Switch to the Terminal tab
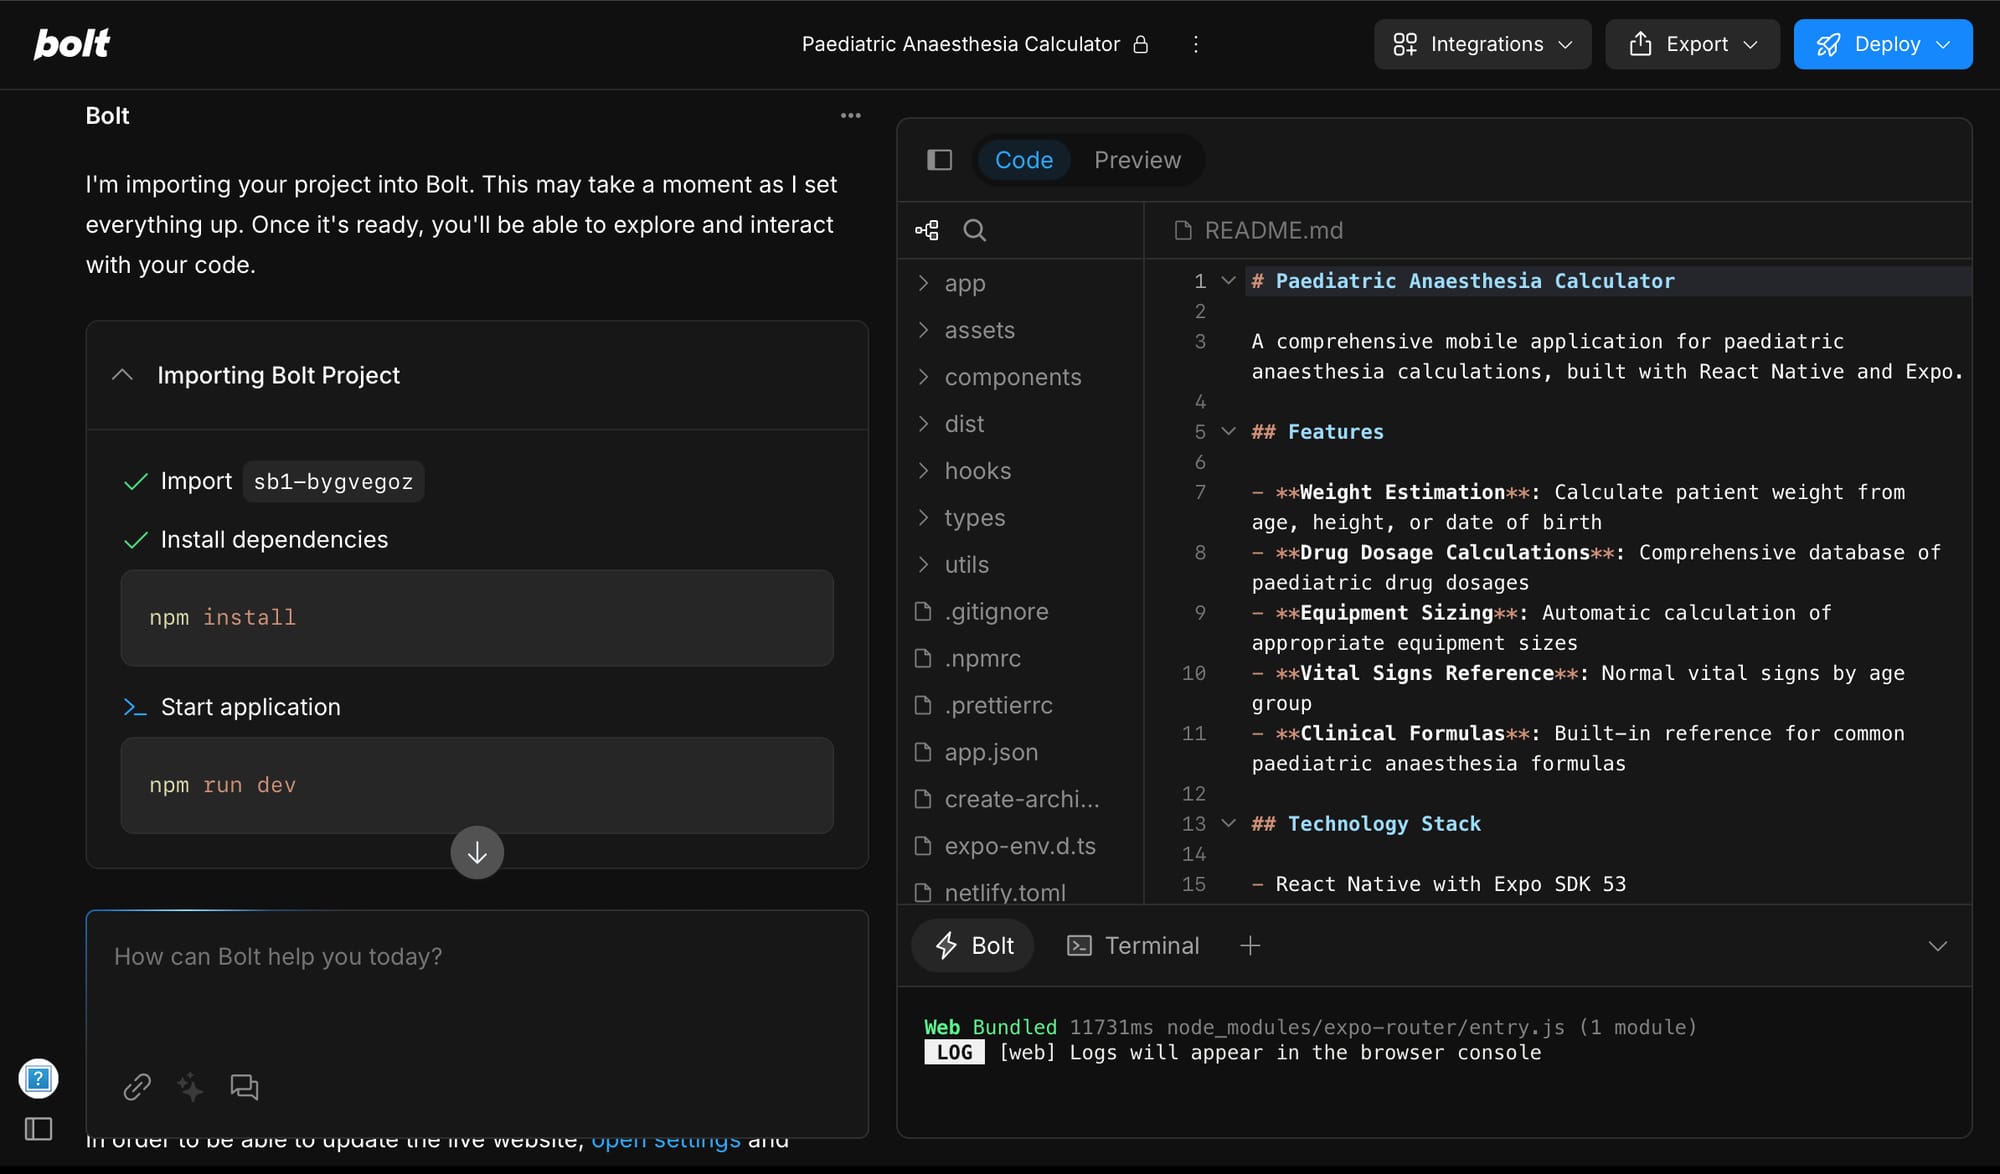Viewport: 2000px width, 1174px height. click(1133, 946)
